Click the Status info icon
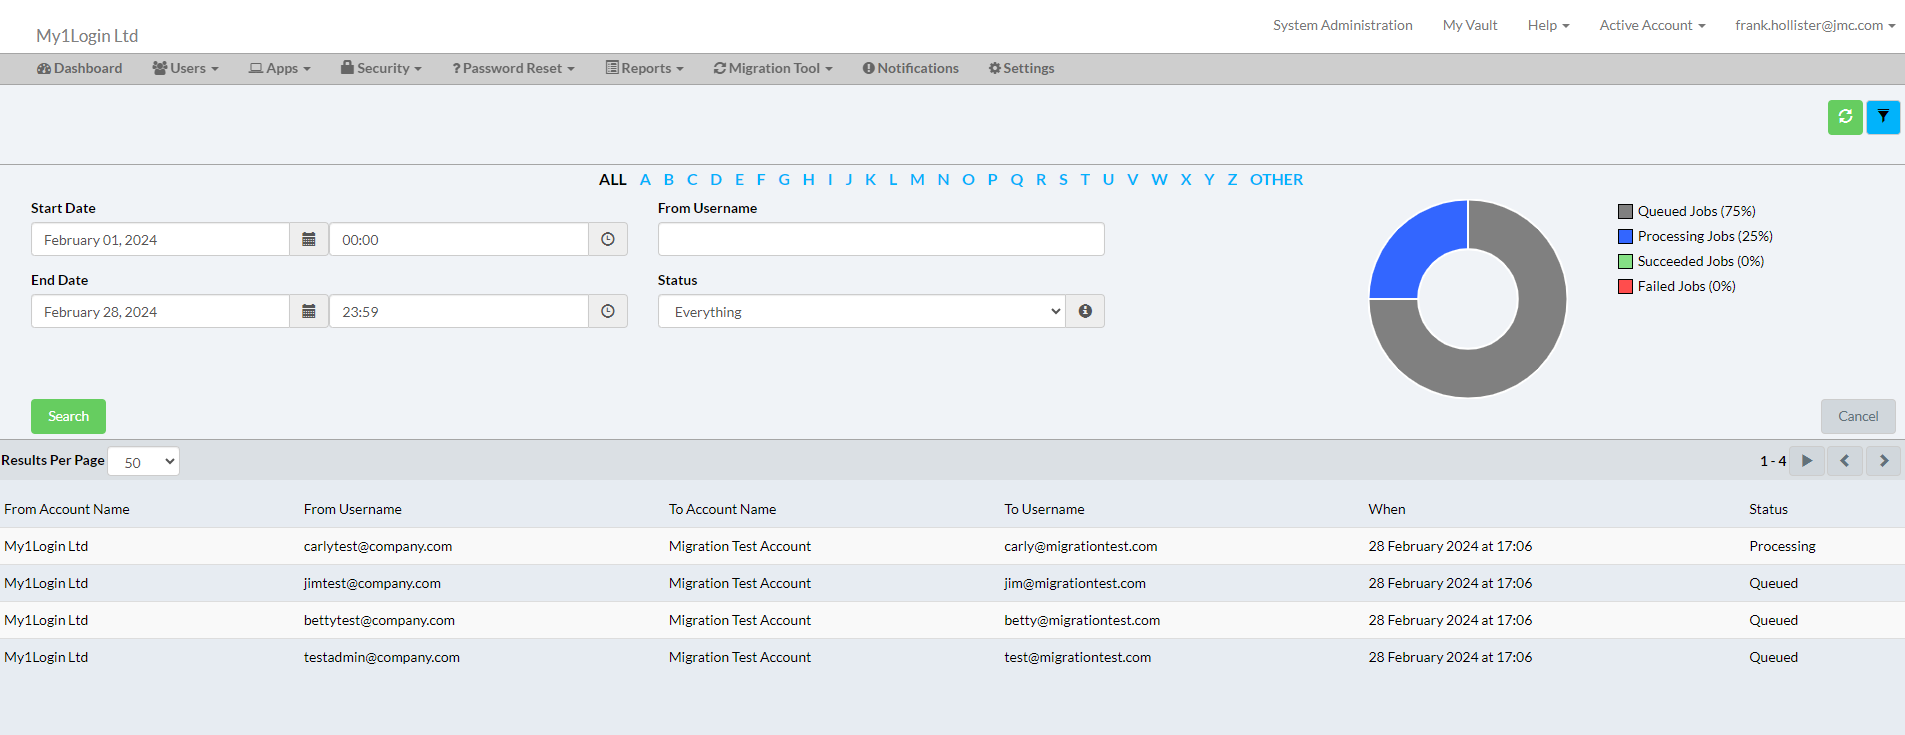Screen dimensions: 1905x735 1085,312
